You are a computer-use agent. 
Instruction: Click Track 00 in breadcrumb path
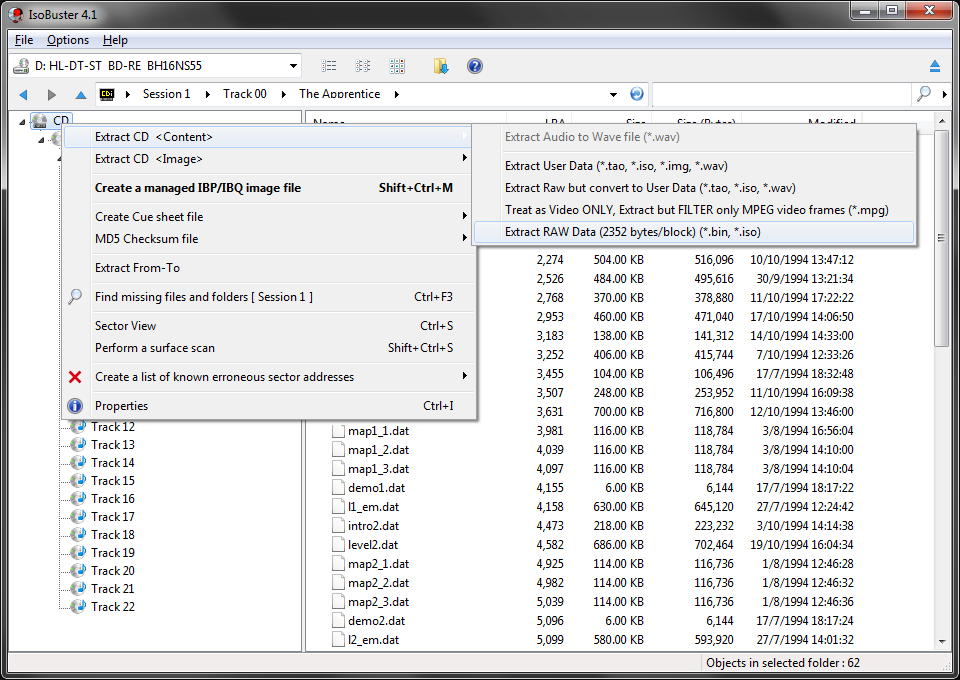(245, 94)
